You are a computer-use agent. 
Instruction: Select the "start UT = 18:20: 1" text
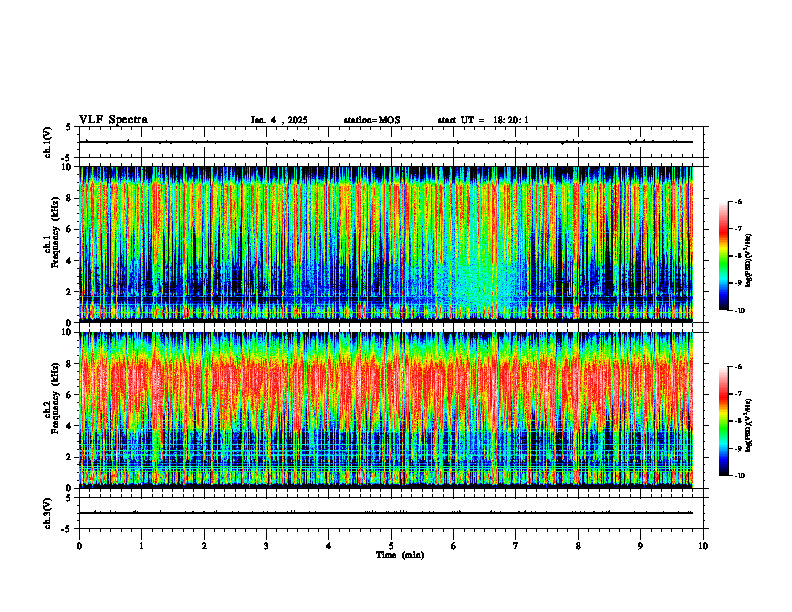(x=483, y=120)
